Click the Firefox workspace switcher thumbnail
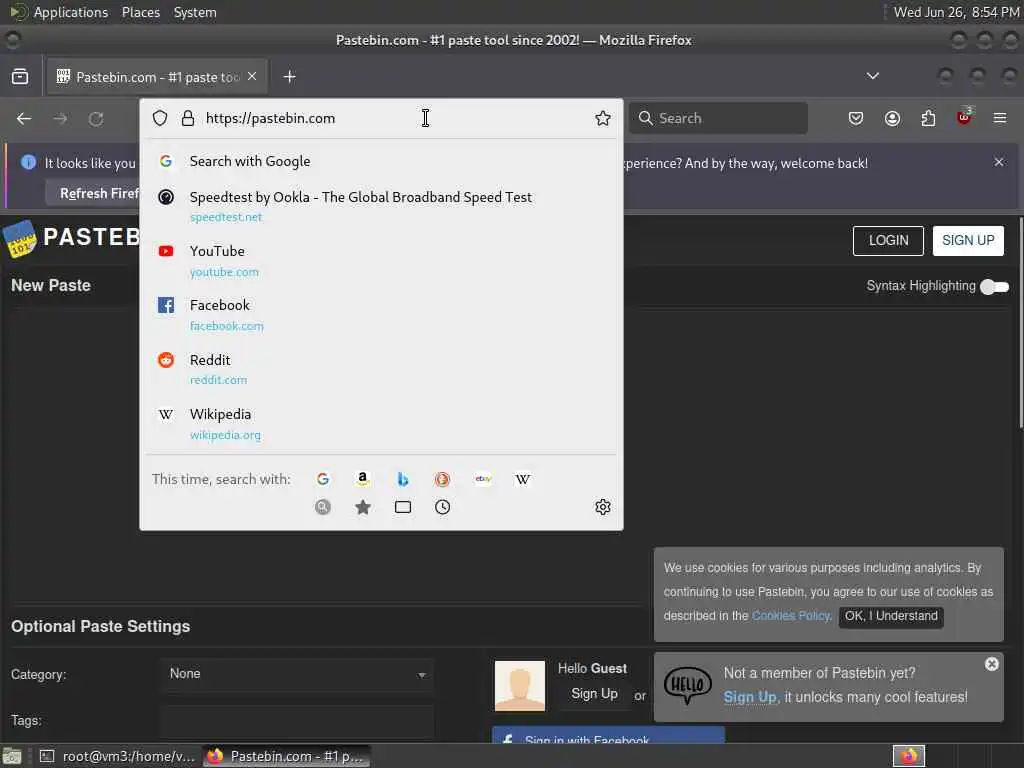This screenshot has height=768, width=1024. coord(908,756)
